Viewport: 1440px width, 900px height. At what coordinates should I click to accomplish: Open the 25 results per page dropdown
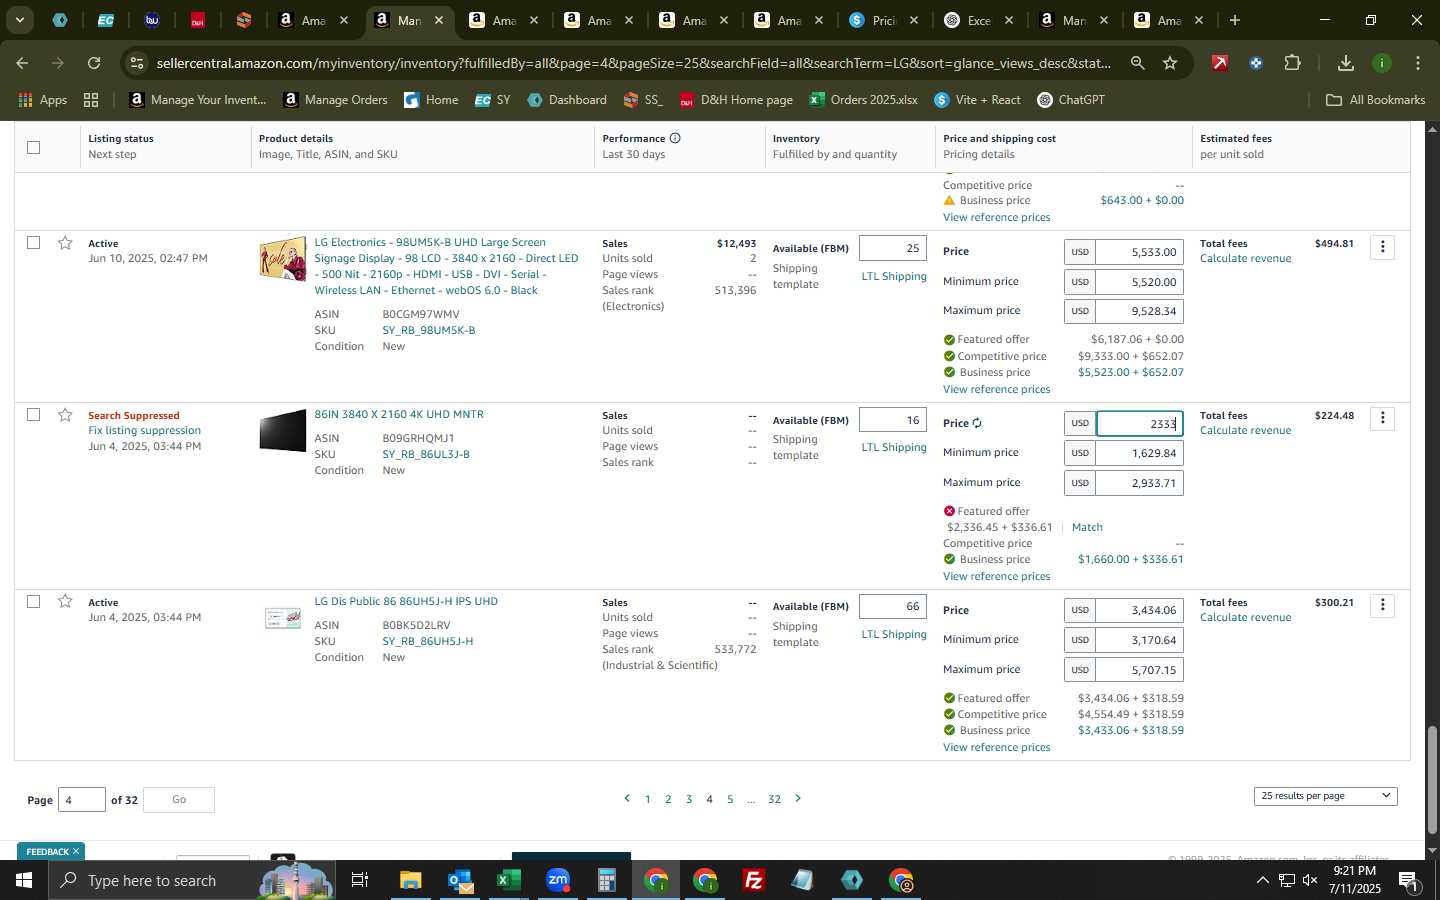pos(1325,796)
